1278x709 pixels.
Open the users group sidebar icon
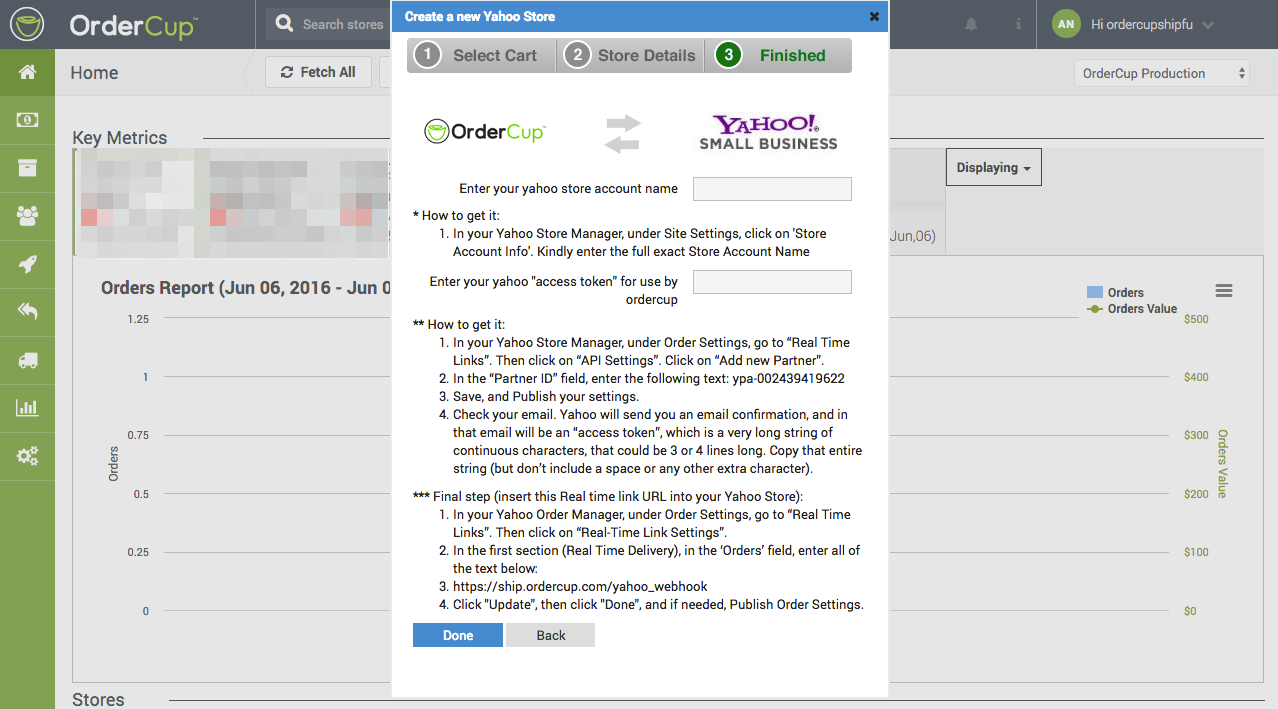click(x=27, y=216)
